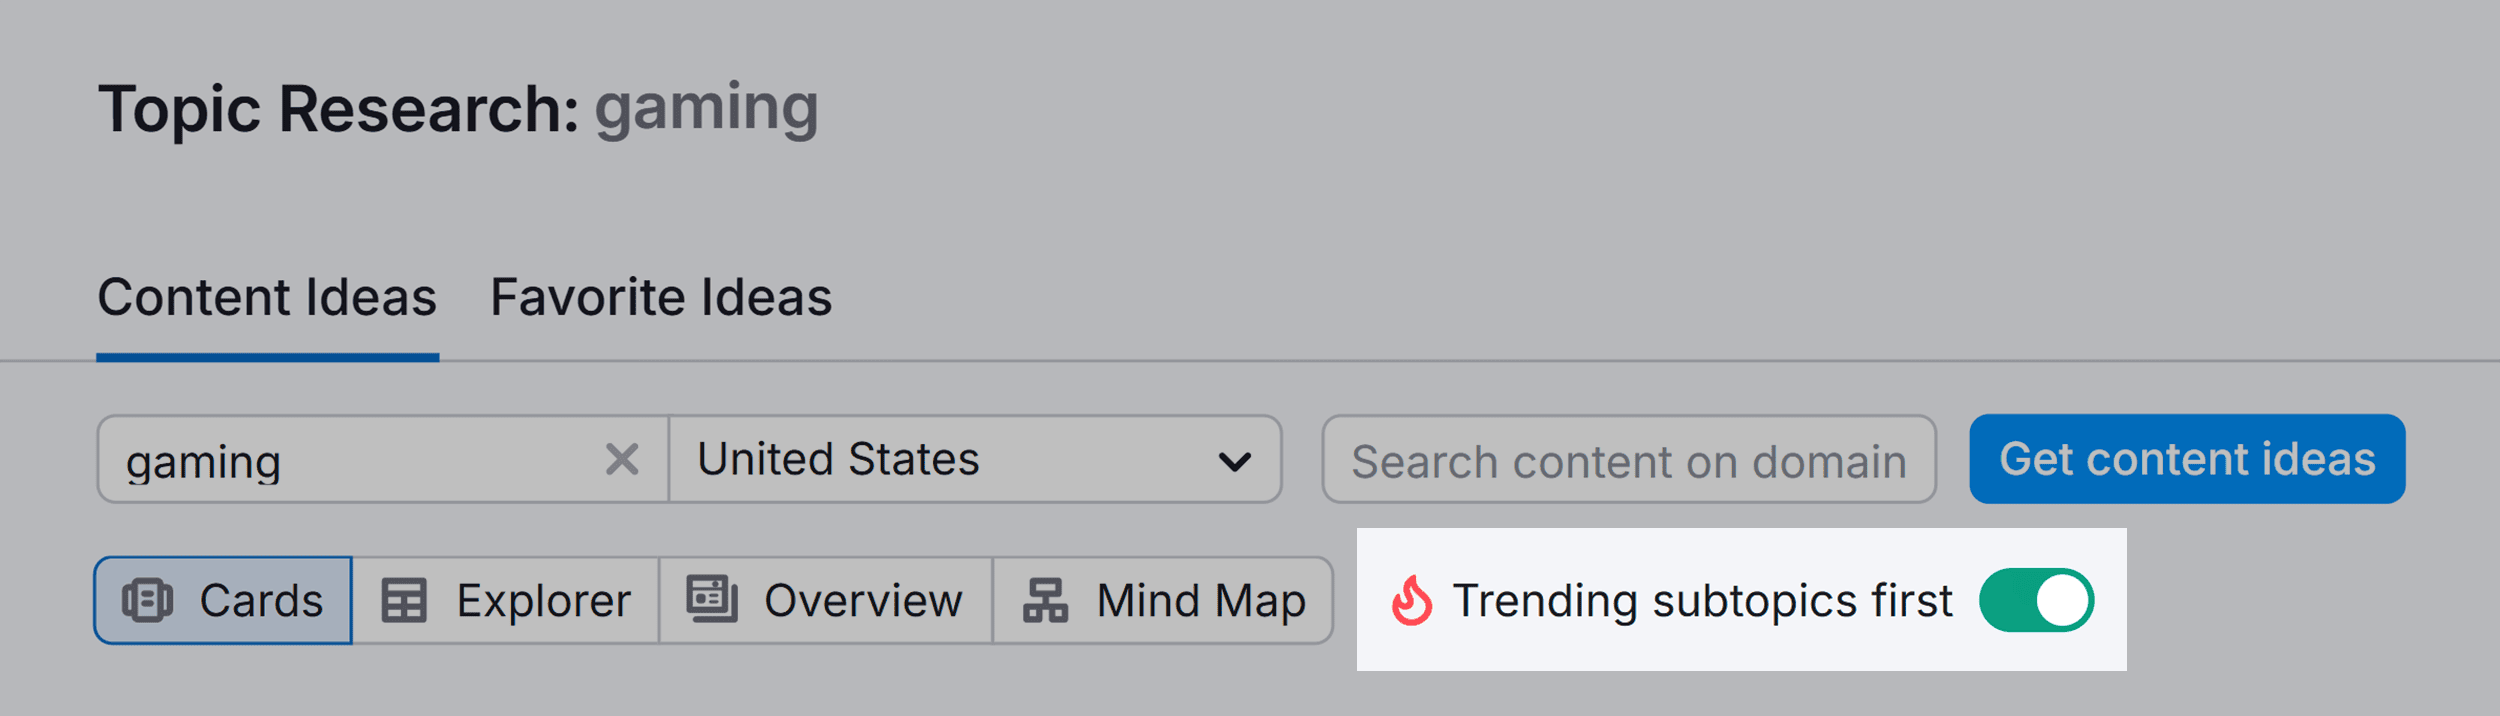Click the Cards view icon

pos(147,601)
